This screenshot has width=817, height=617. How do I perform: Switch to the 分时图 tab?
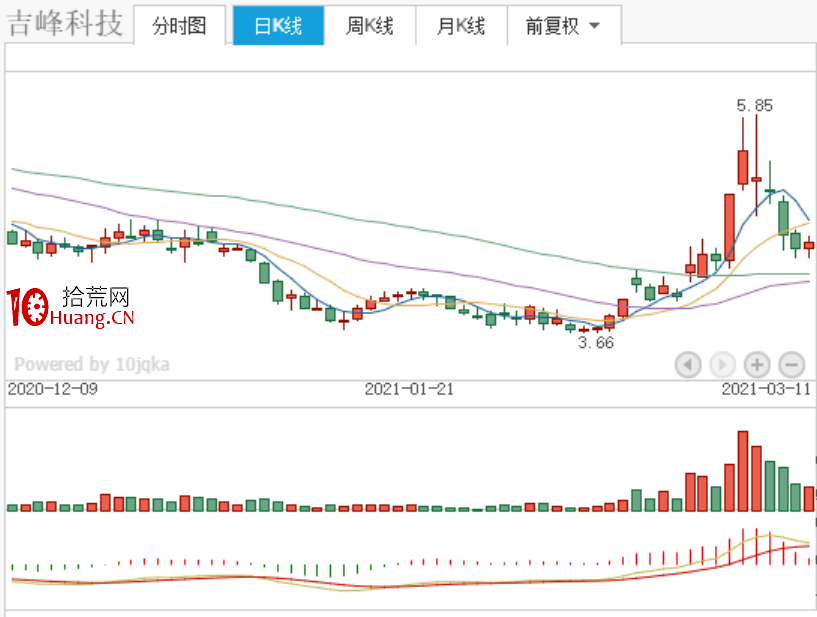click(180, 26)
